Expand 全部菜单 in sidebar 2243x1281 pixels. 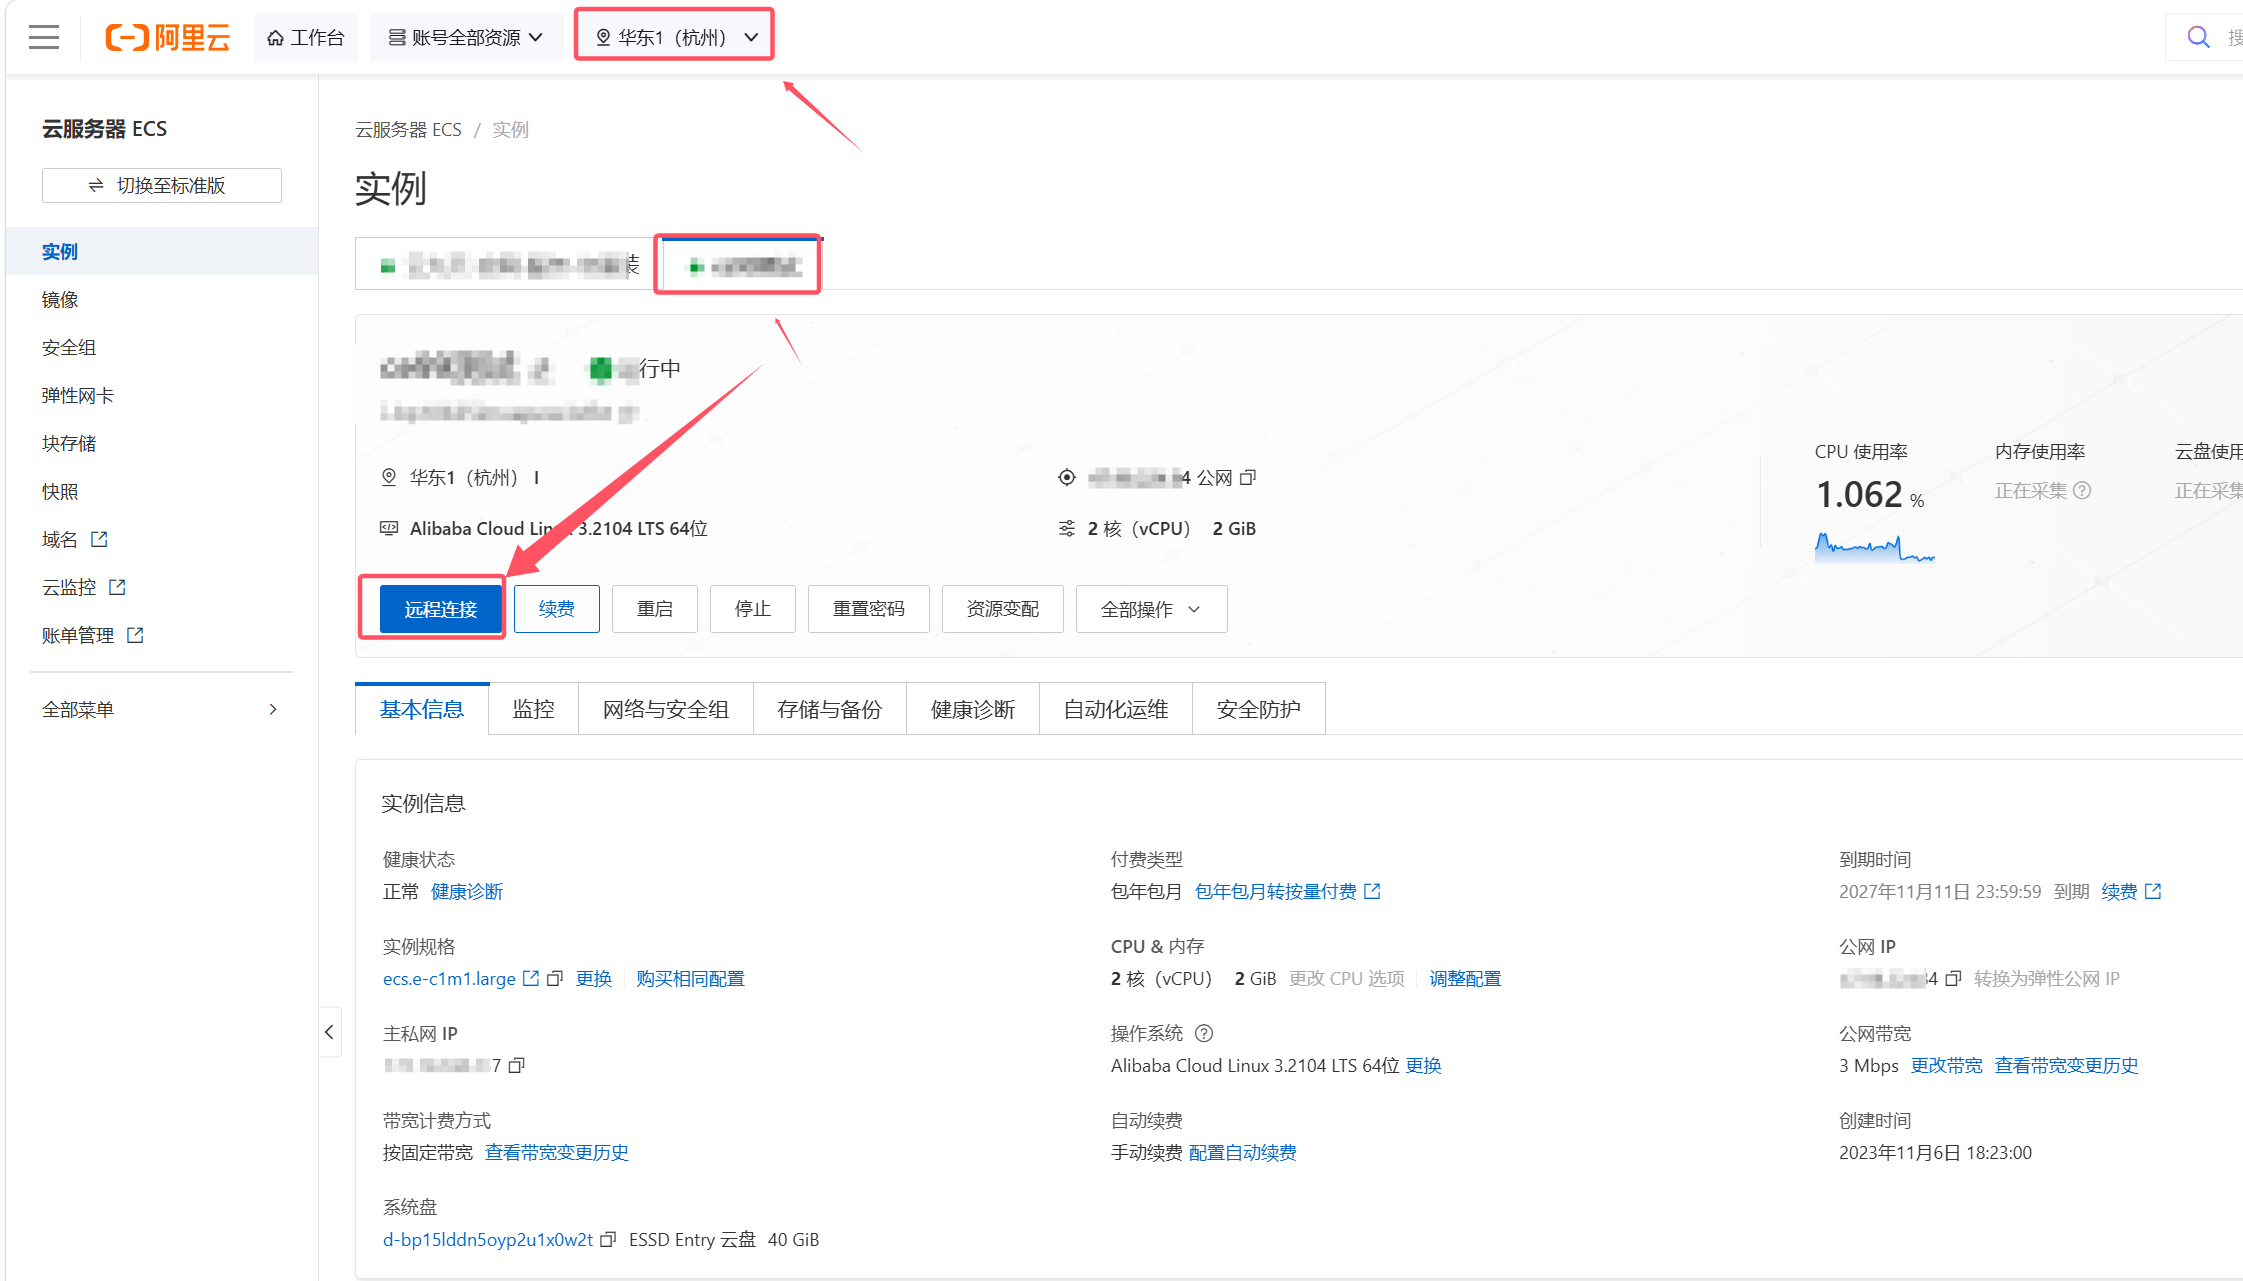coord(160,709)
